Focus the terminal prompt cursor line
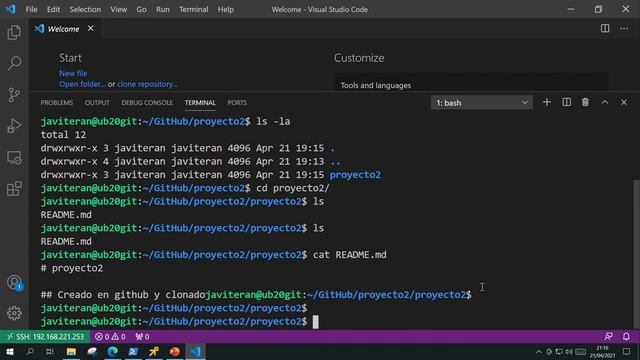The height and width of the screenshot is (360, 640). [x=315, y=322]
